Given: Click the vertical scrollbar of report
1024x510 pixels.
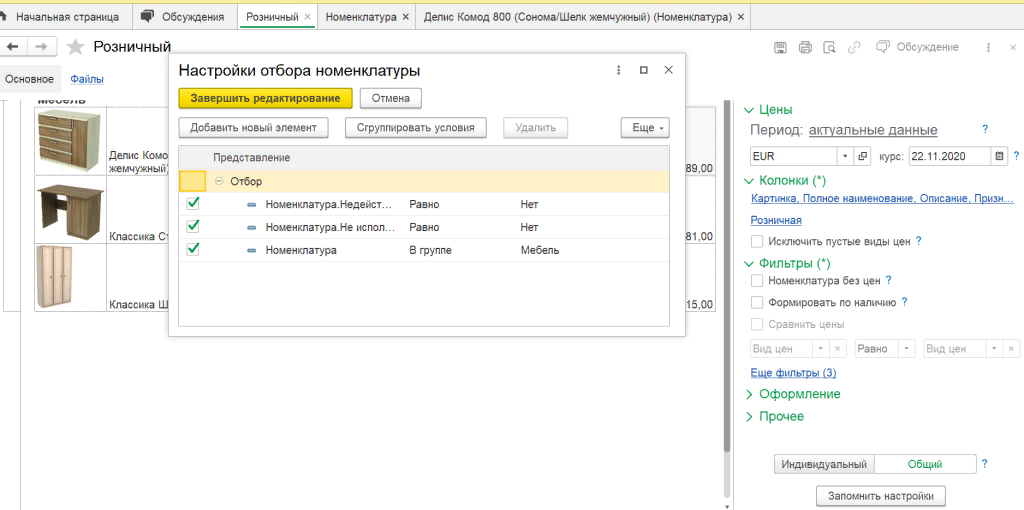Looking at the screenshot, I should 728,274.
